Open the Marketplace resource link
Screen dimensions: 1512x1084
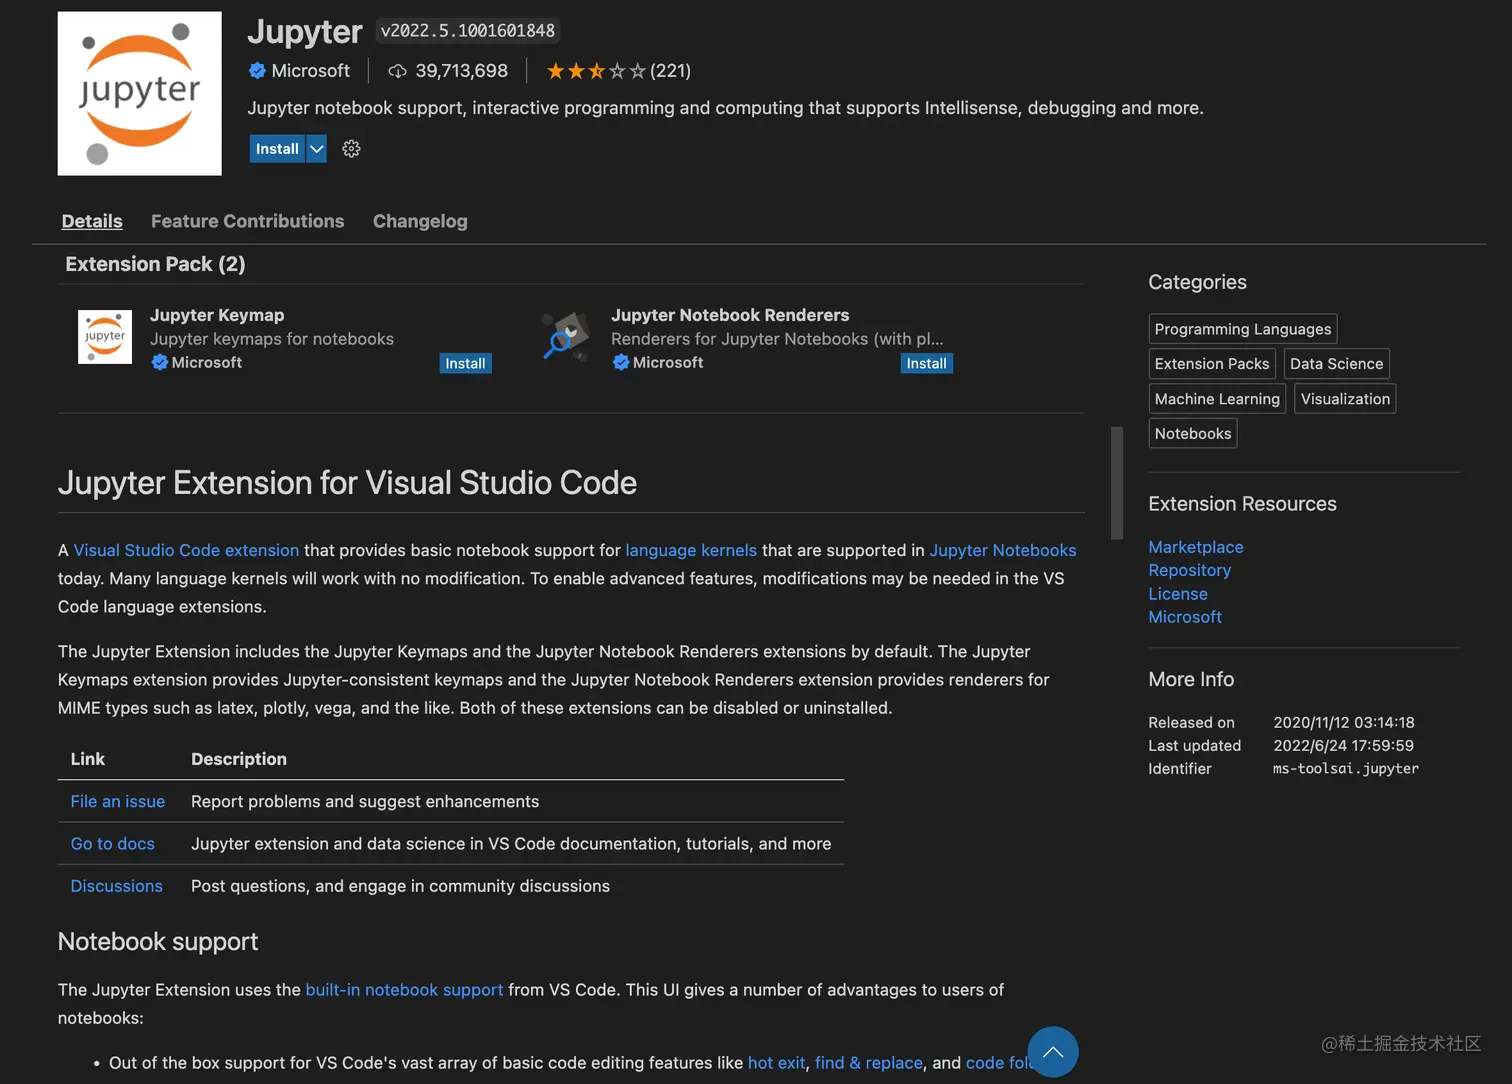[x=1196, y=547]
